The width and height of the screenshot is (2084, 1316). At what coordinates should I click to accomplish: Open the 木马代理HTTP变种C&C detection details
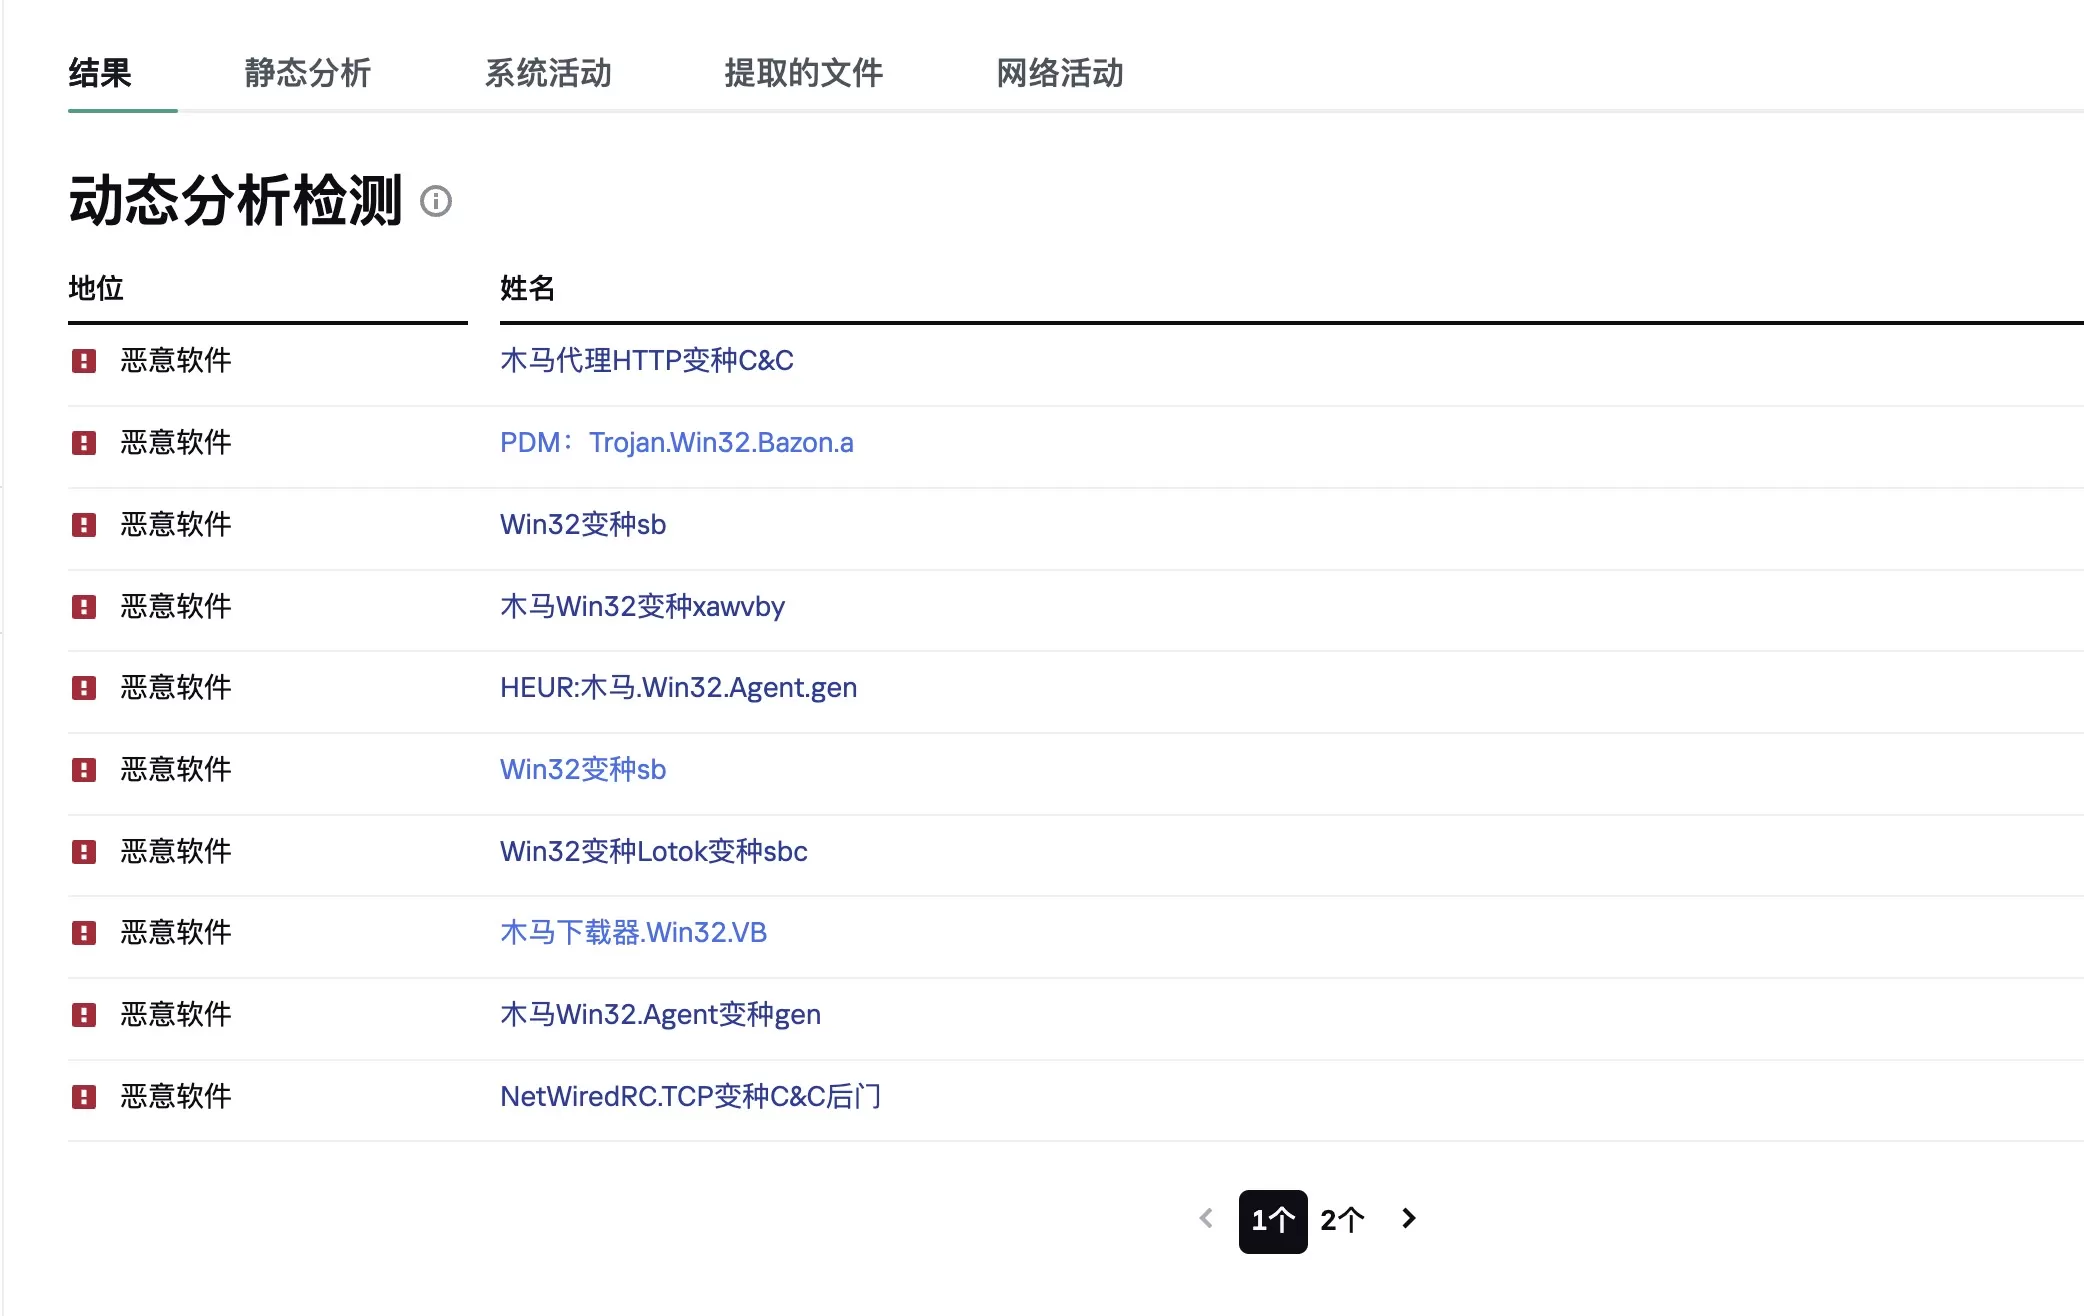point(648,360)
